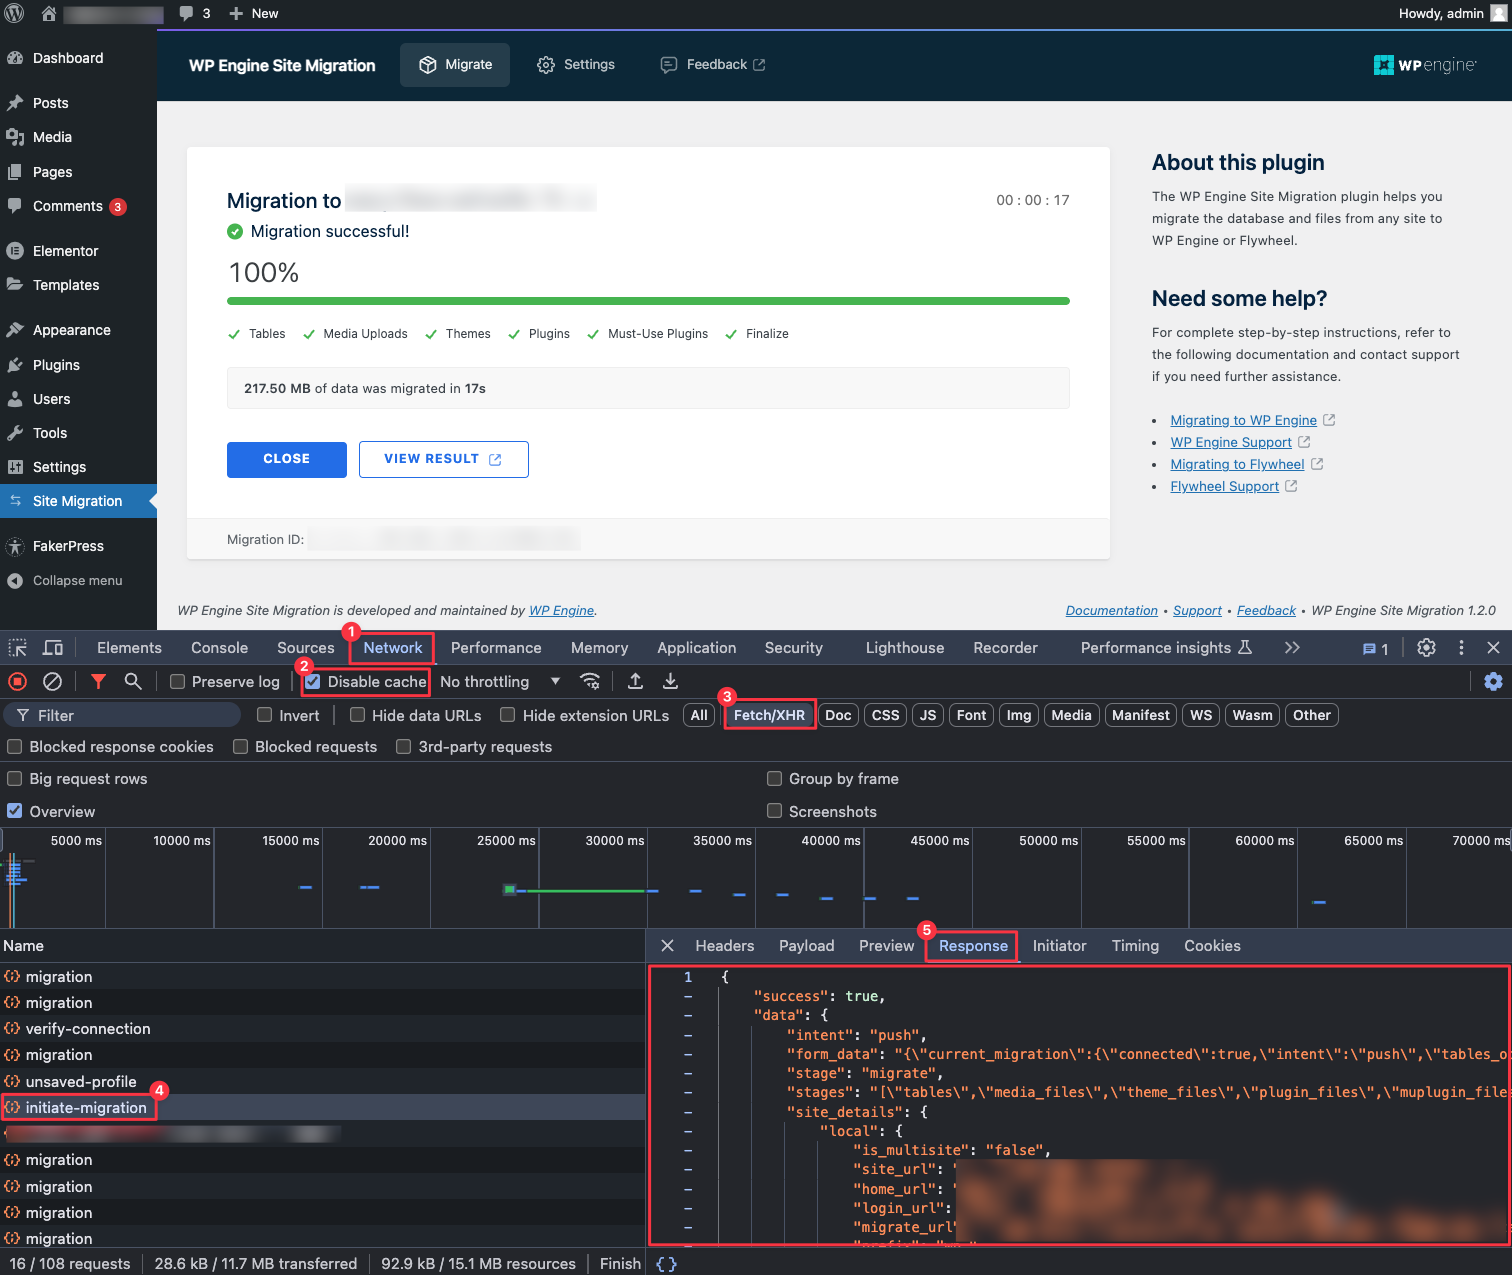This screenshot has height=1275, width=1512.
Task: Open DevTools three-dot customize menu
Action: coord(1461,648)
